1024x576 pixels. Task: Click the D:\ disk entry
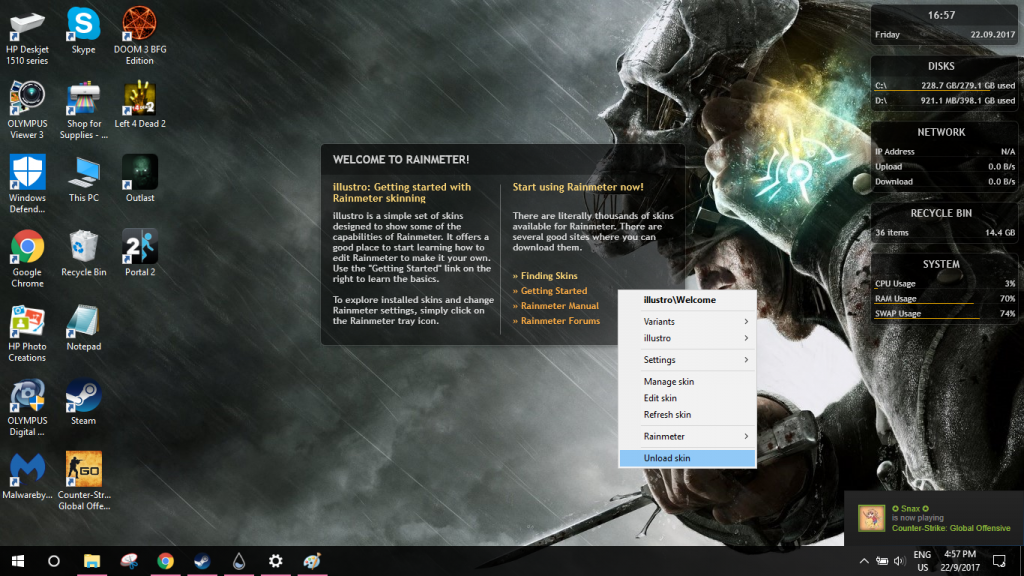pyautogui.click(x=944, y=101)
